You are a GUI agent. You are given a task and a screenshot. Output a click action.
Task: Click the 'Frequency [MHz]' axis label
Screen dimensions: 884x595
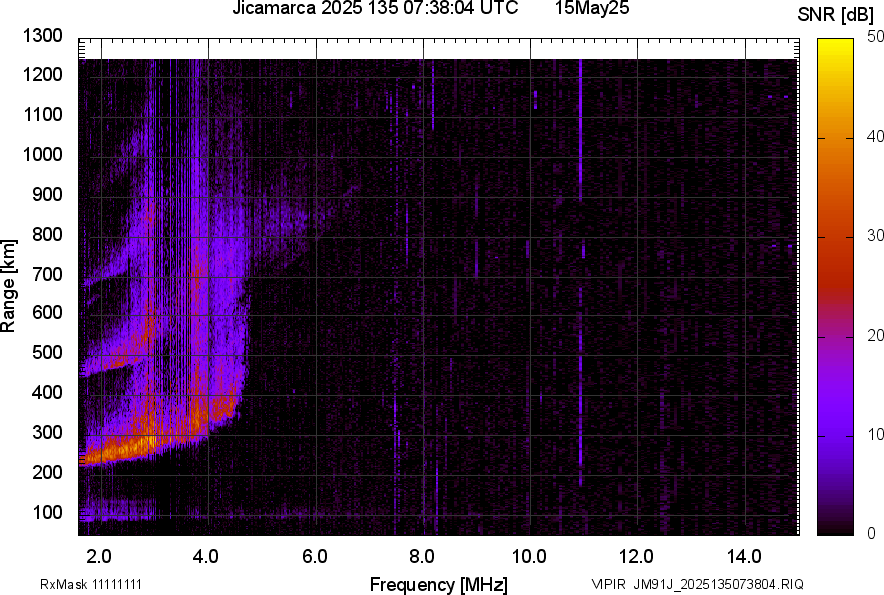pos(439,584)
